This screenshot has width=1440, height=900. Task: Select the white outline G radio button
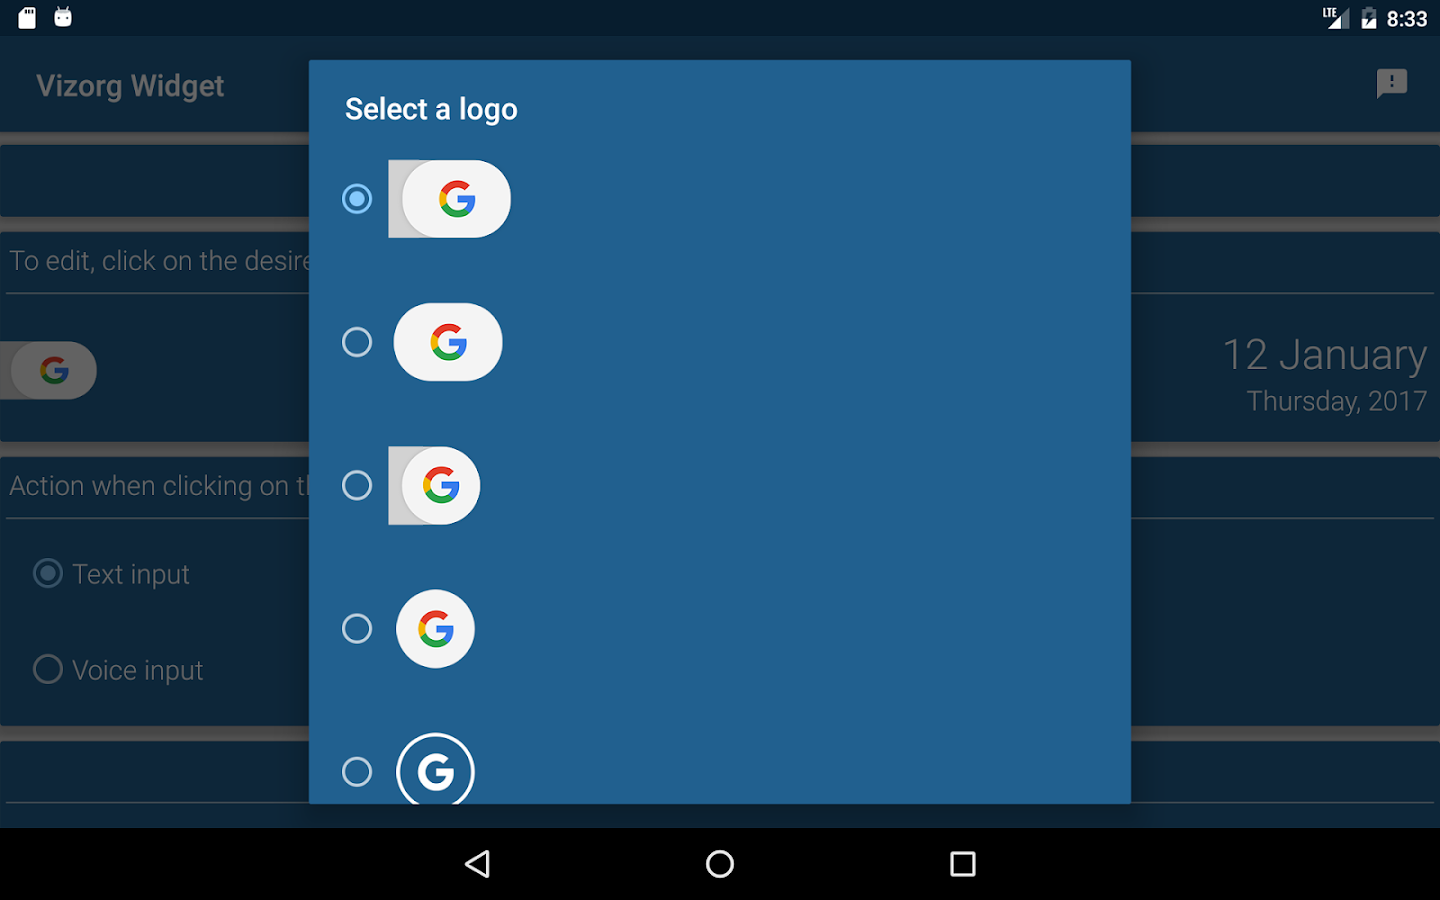357,772
